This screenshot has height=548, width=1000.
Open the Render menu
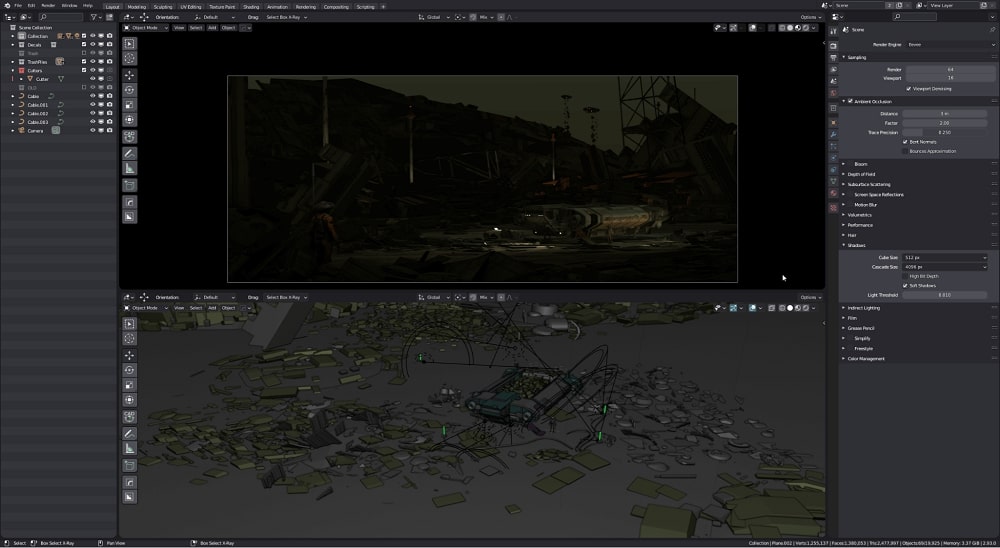coord(48,5)
